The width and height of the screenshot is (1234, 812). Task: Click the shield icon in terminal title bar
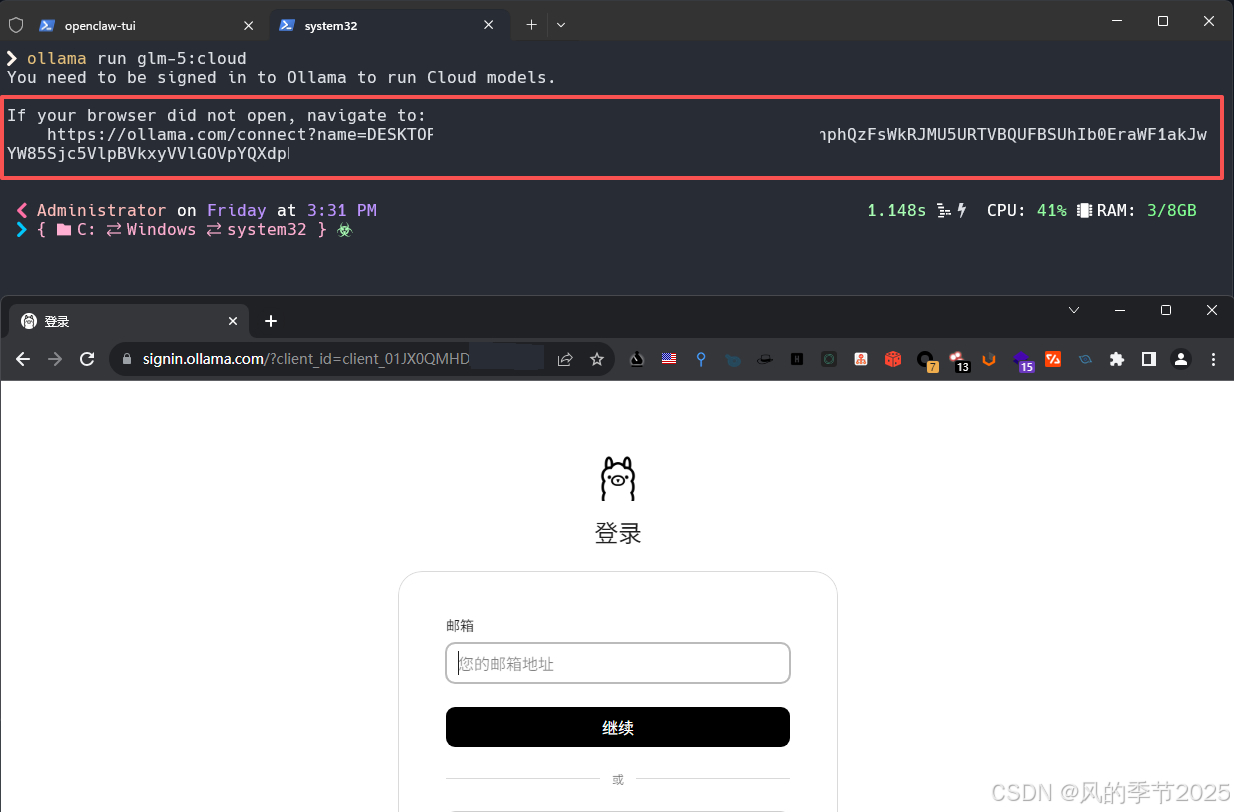pos(16,25)
